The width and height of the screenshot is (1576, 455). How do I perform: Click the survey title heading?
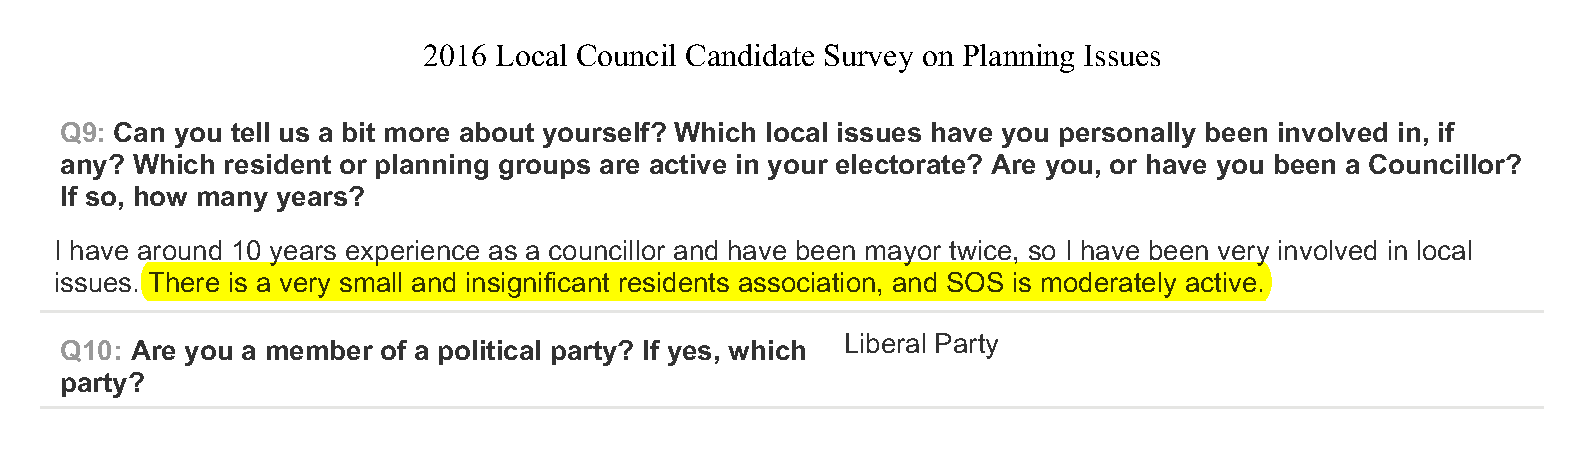791,57
